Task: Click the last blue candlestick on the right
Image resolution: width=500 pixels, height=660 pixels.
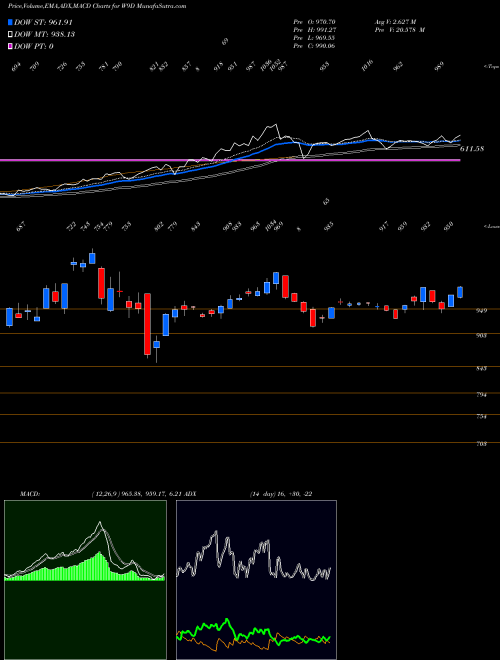Action: [460, 292]
